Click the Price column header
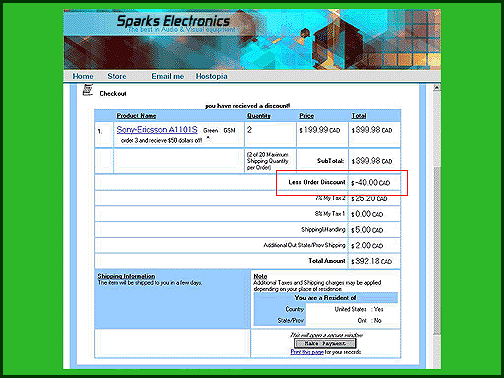The height and width of the screenshot is (378, 504). (x=306, y=116)
